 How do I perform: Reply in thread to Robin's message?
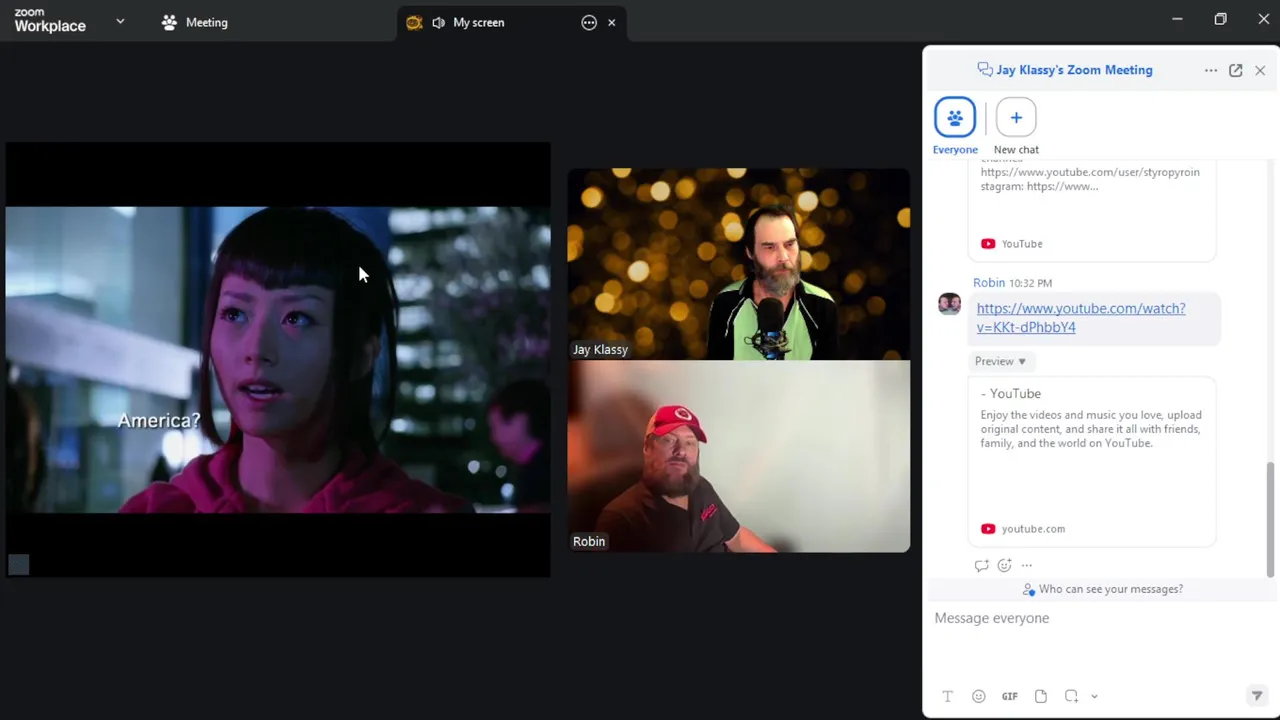click(981, 565)
